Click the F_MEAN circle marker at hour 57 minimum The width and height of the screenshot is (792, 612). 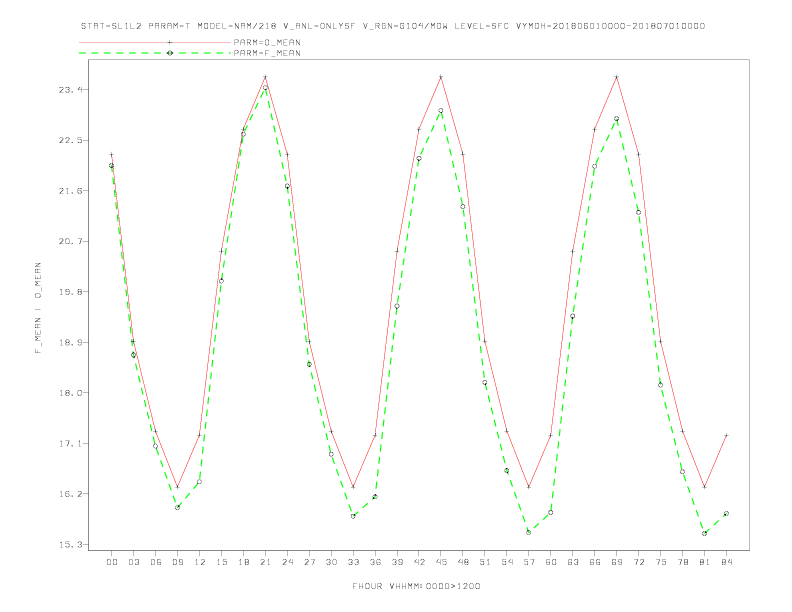point(529,532)
